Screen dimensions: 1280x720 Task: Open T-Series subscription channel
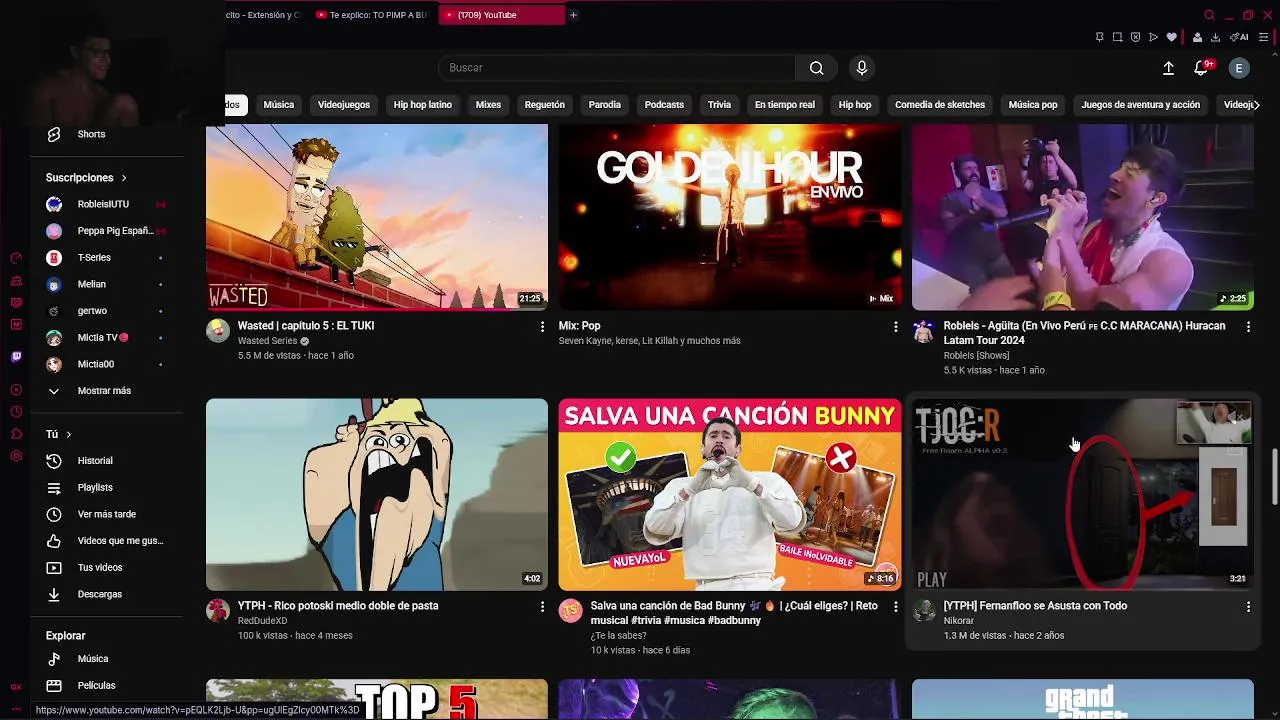point(108,258)
